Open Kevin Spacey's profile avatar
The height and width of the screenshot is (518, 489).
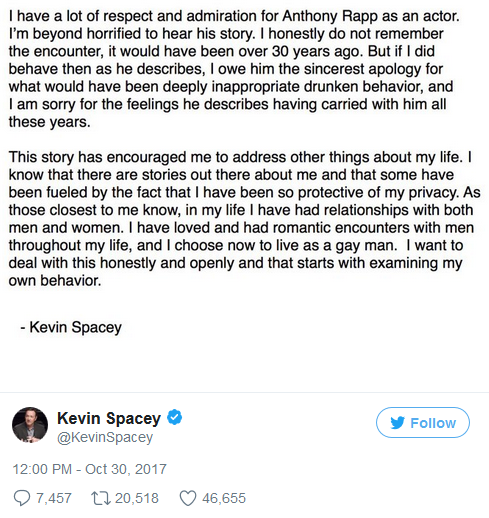[30, 424]
